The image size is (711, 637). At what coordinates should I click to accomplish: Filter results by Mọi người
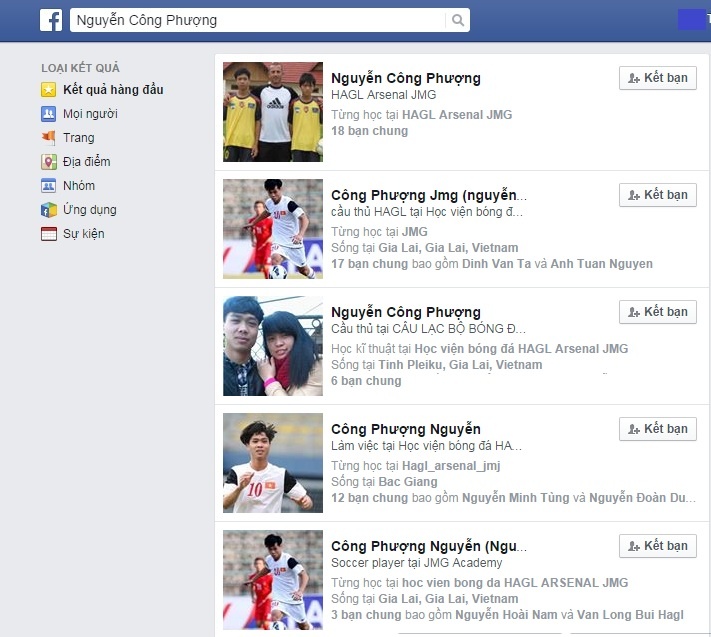90,114
